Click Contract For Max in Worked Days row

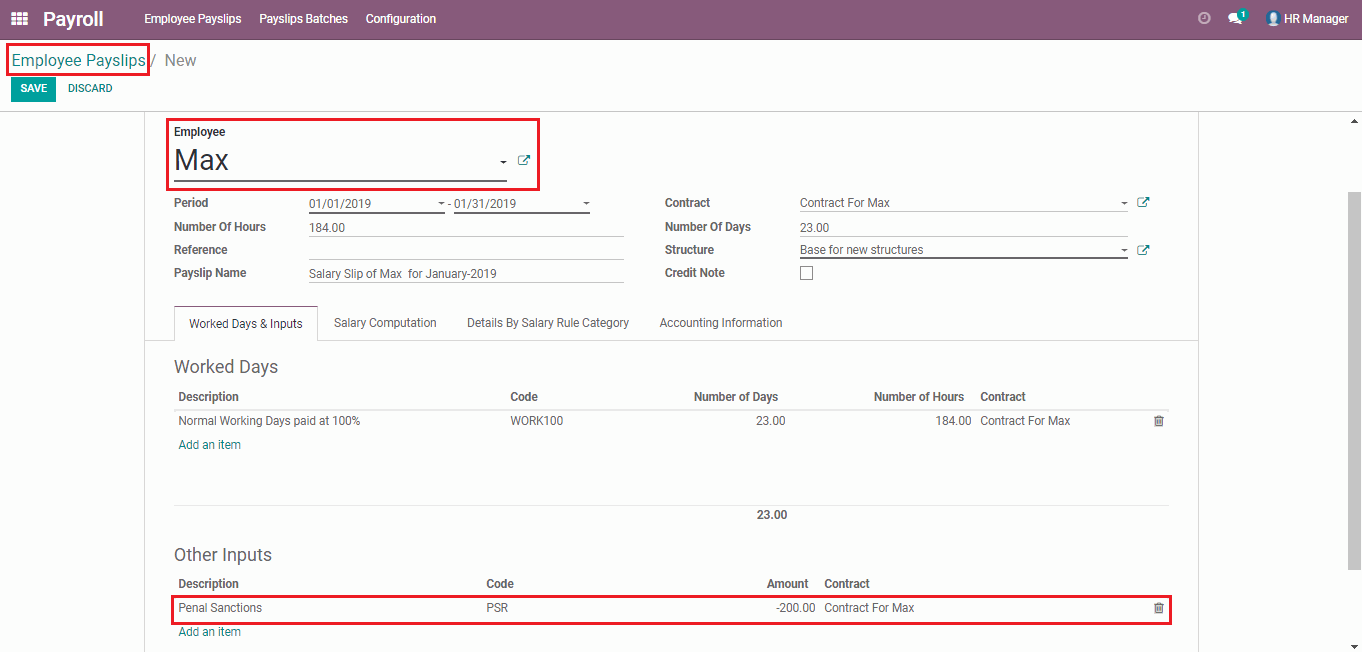click(x=1025, y=421)
